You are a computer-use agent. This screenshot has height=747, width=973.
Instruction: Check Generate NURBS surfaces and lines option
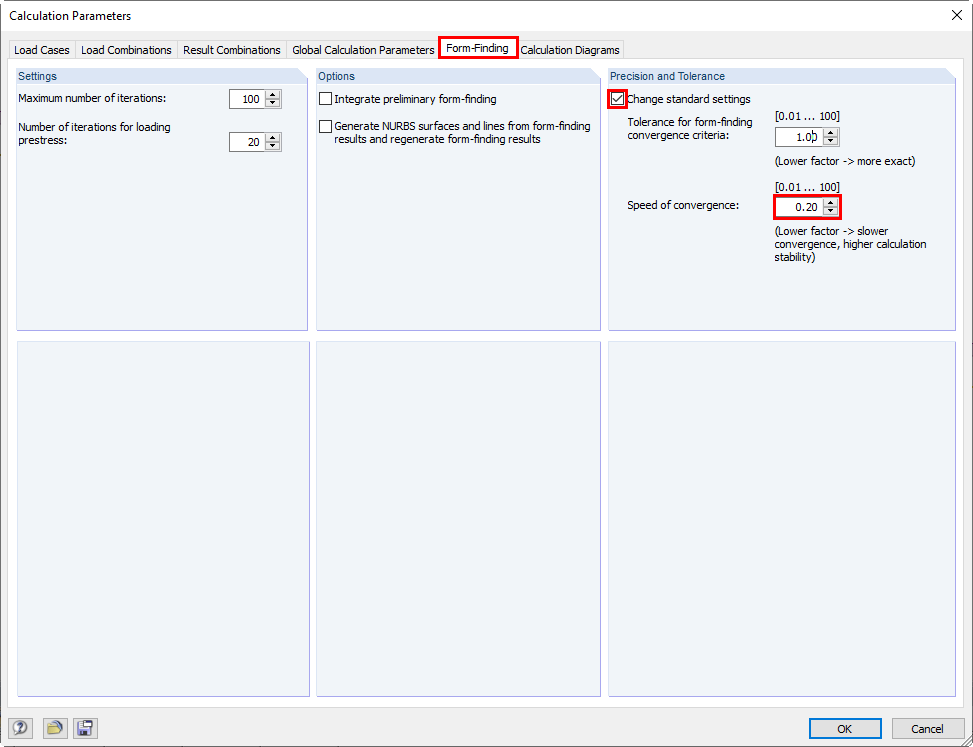pyautogui.click(x=325, y=127)
